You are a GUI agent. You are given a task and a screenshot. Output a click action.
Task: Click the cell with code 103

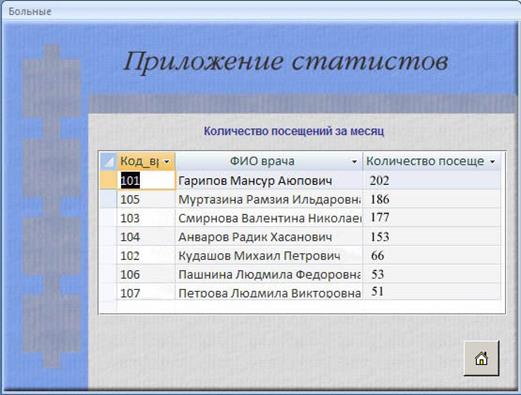pos(146,218)
